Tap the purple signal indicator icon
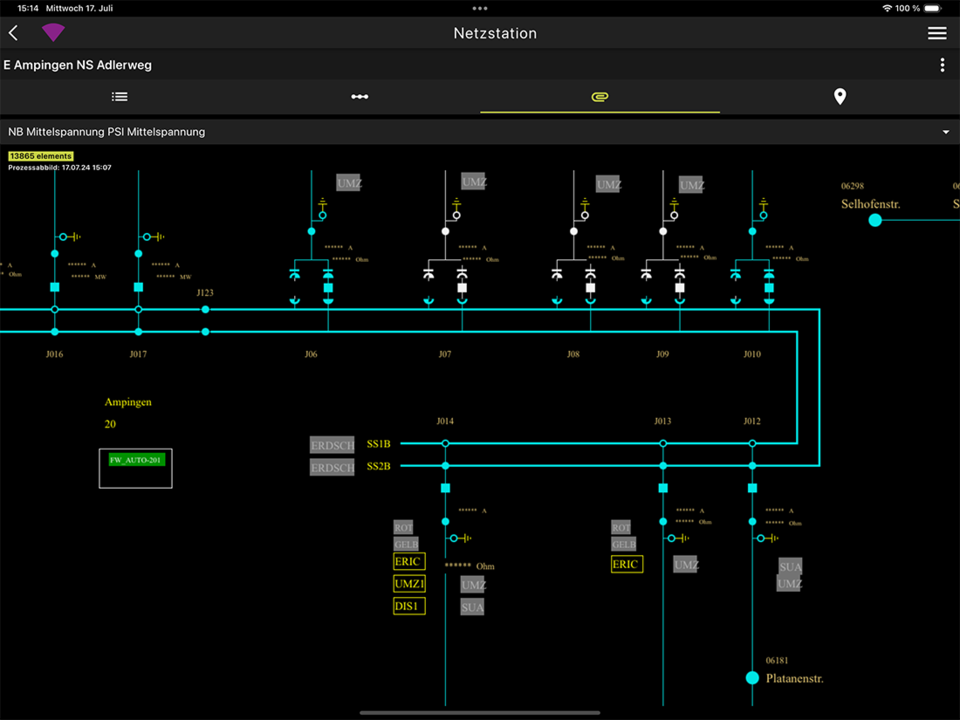The width and height of the screenshot is (960, 720). pos(53,32)
